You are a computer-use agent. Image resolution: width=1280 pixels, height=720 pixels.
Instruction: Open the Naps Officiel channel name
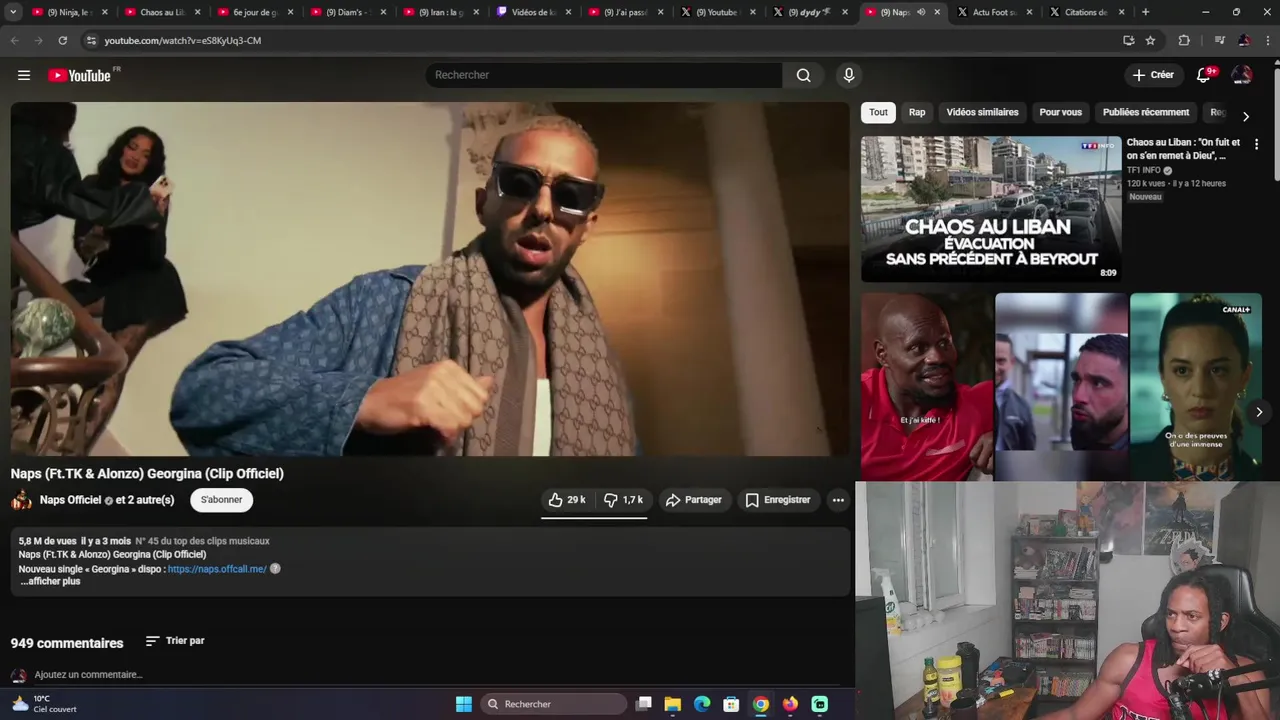70,500
